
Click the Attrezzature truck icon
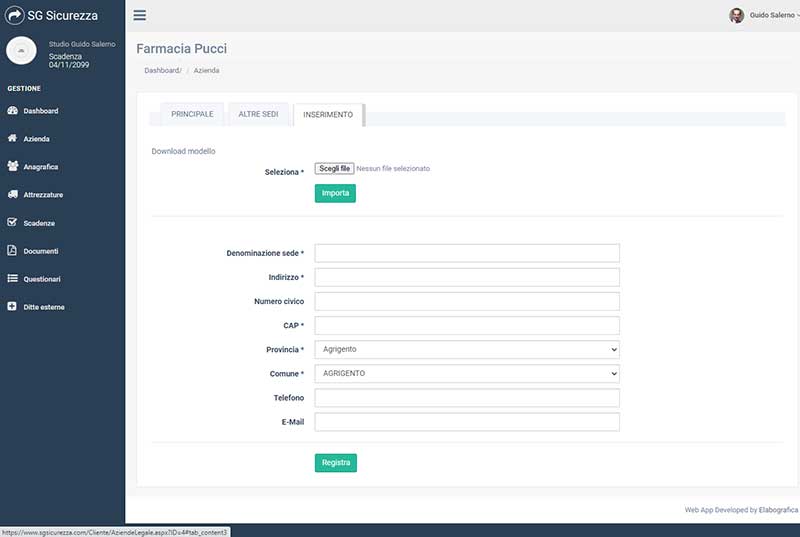(x=13, y=194)
